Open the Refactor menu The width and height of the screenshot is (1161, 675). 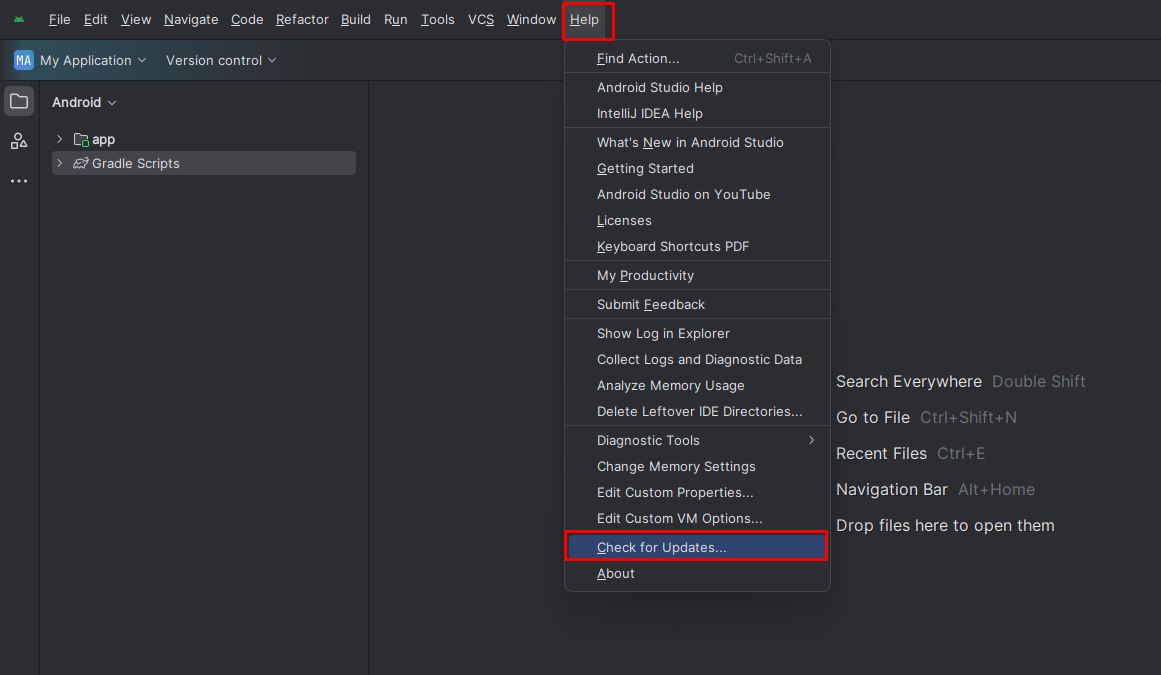click(x=302, y=19)
